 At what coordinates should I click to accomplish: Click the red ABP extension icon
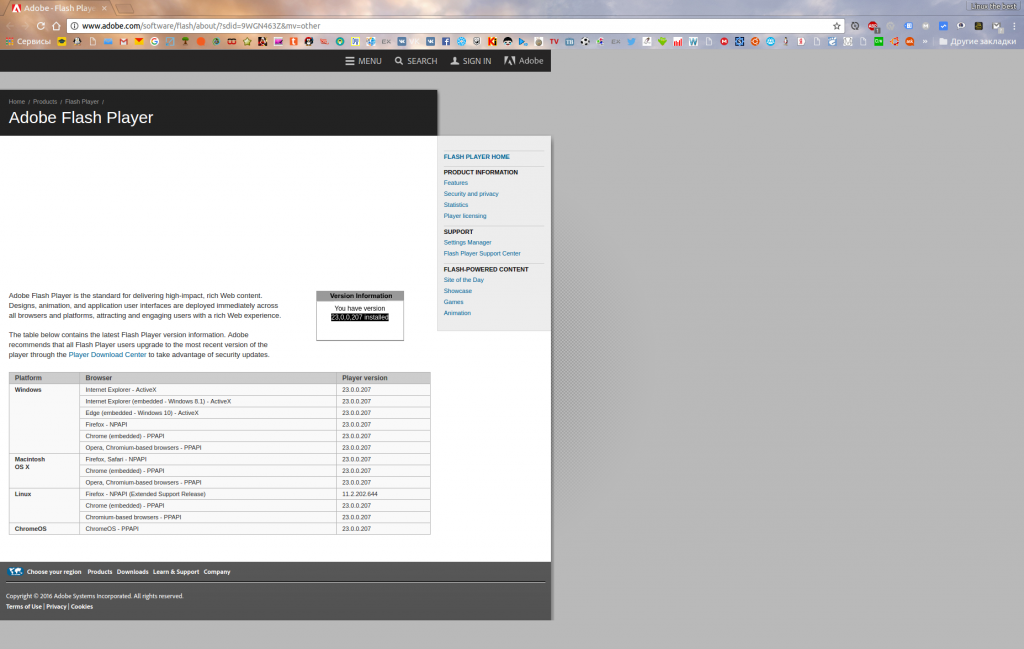873,25
